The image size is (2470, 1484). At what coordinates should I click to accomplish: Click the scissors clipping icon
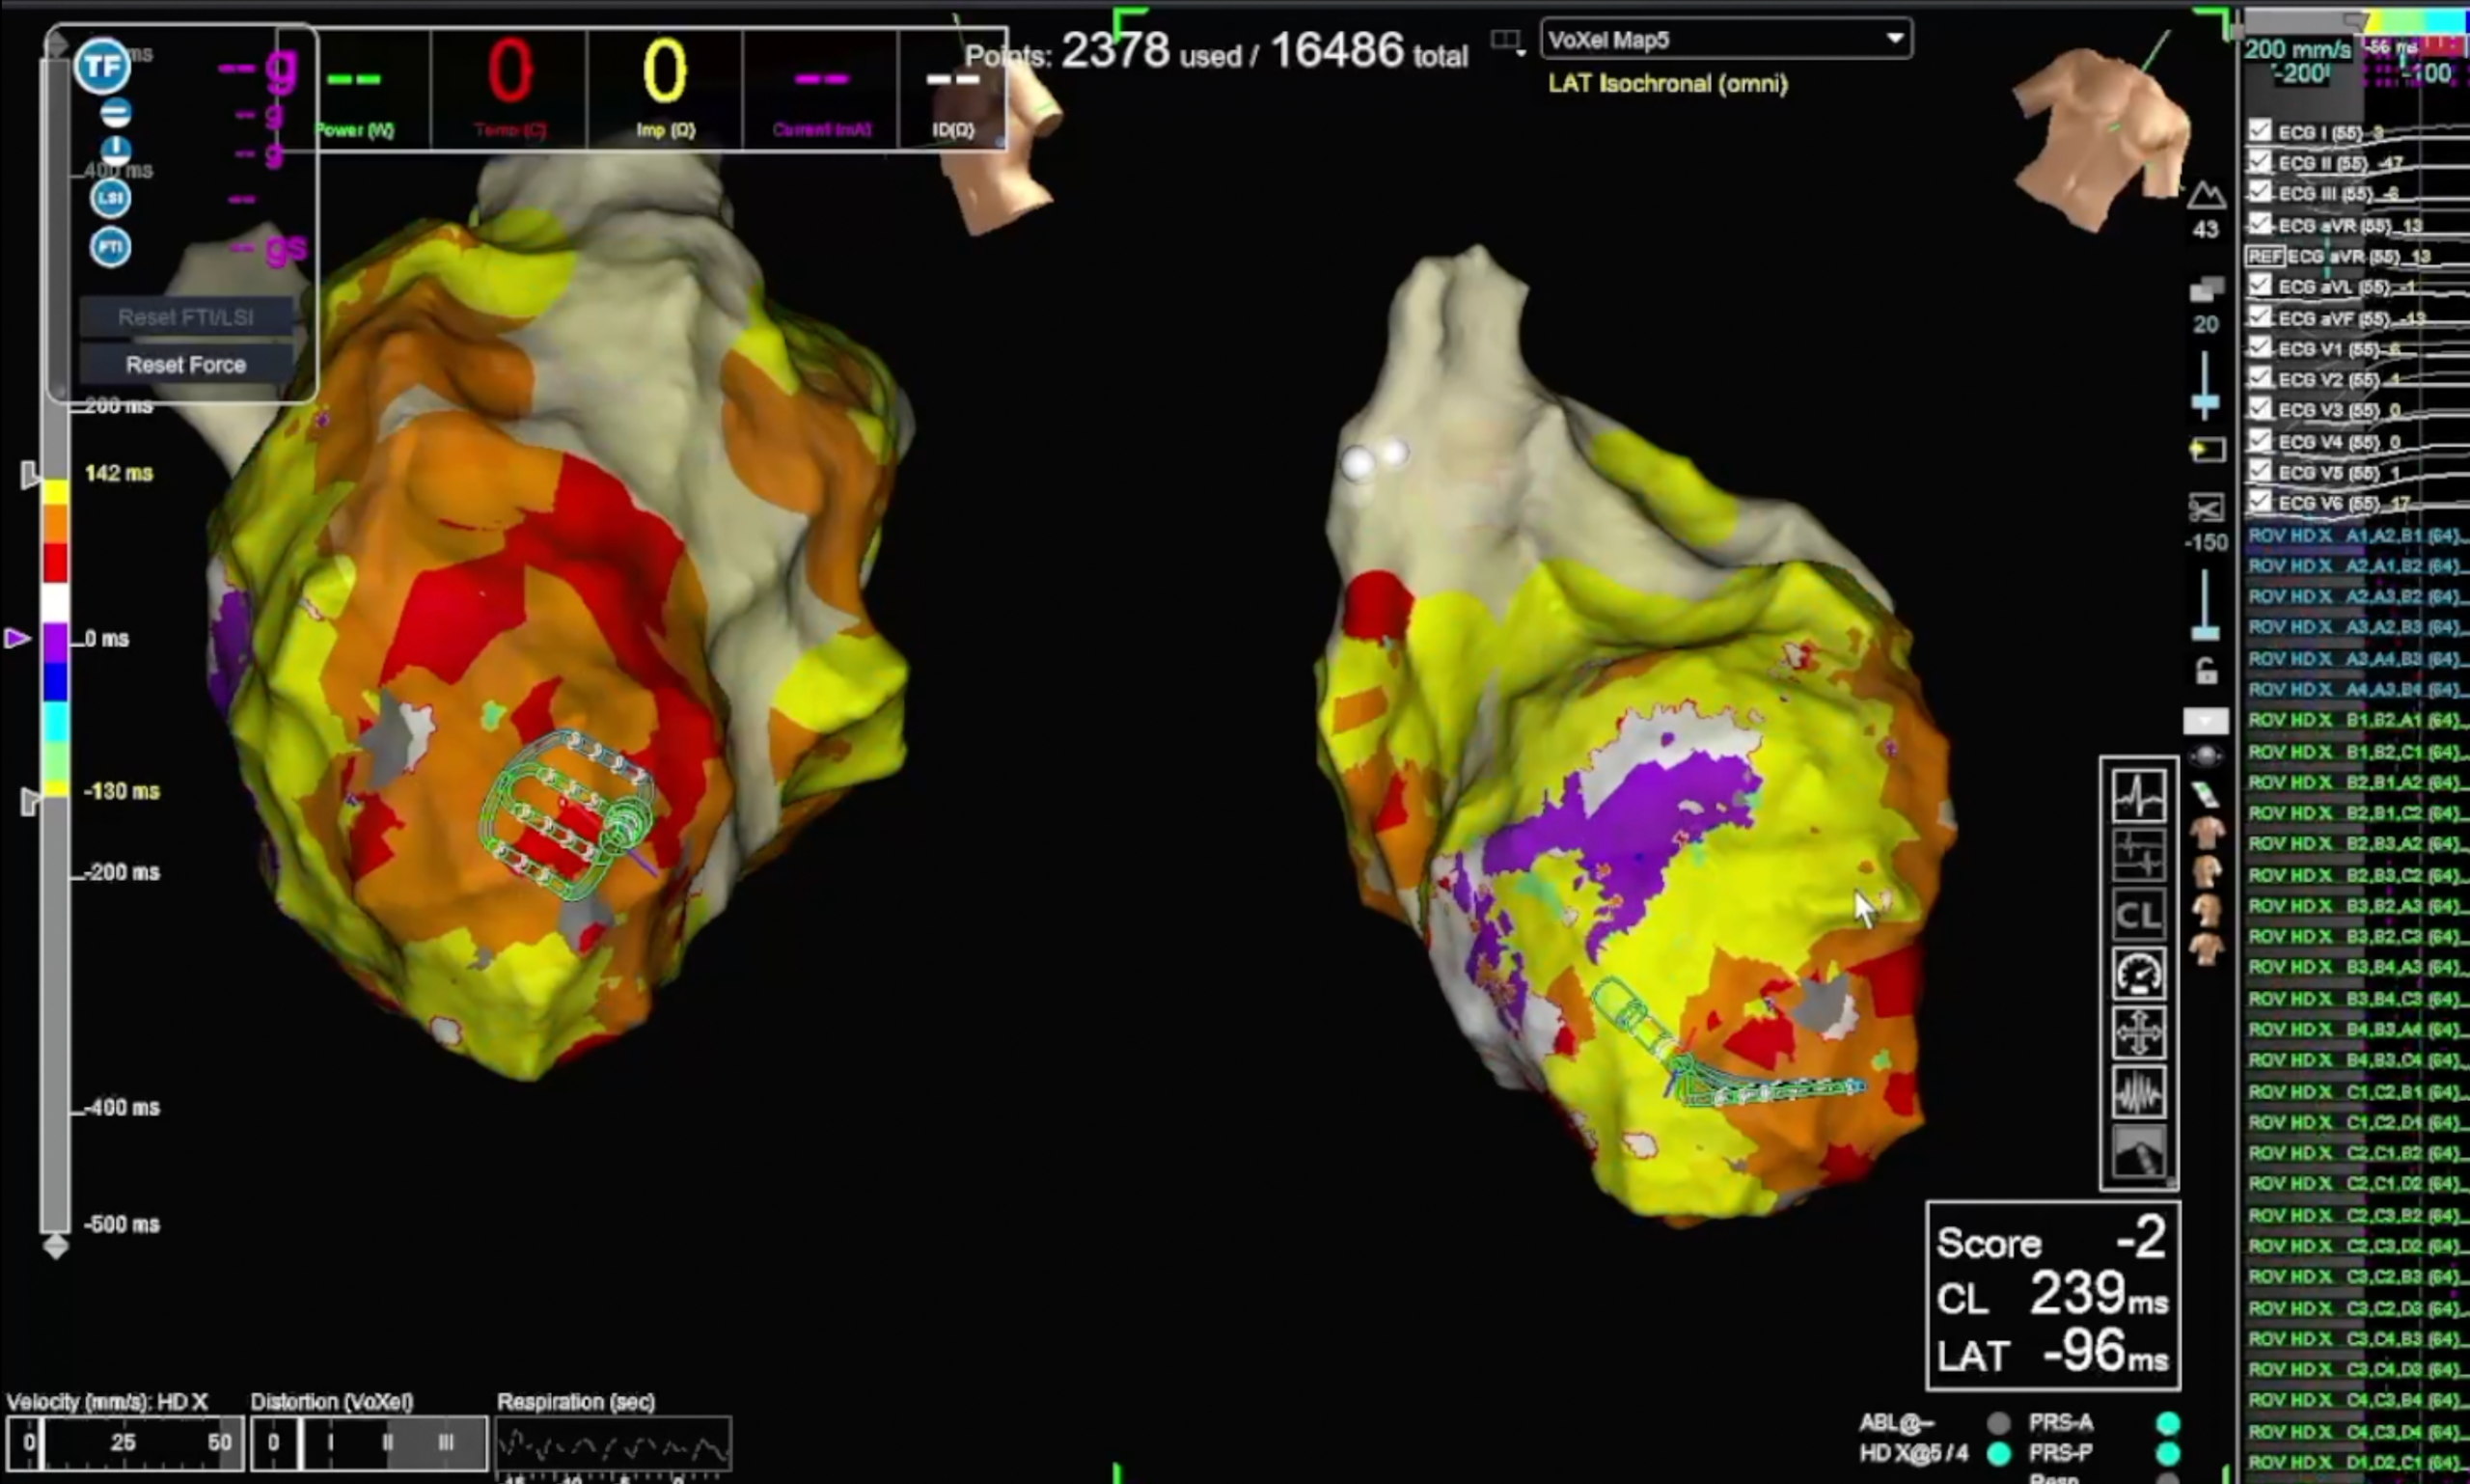tap(2205, 508)
